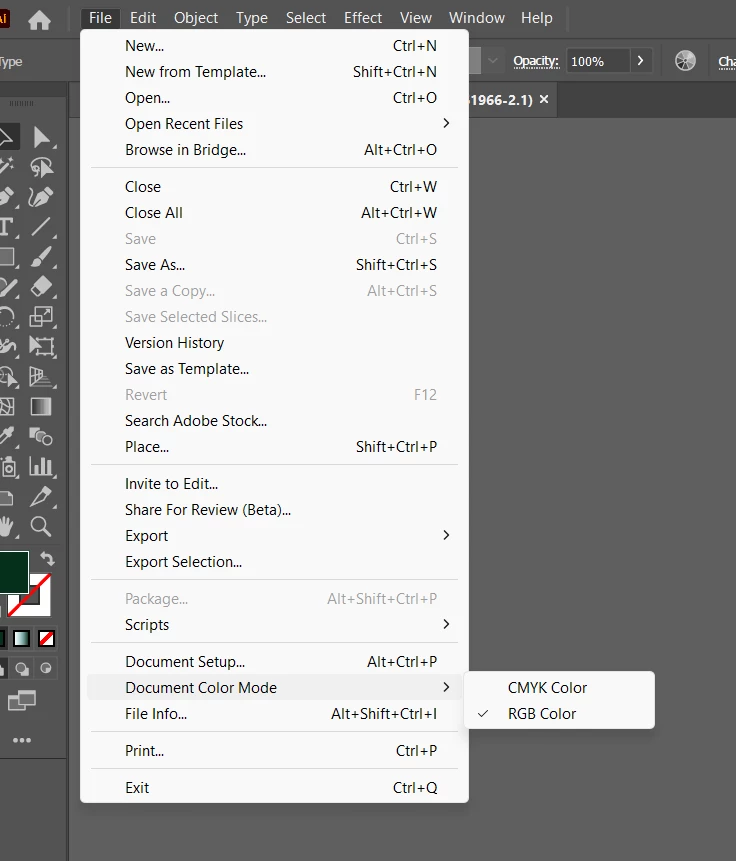
Task: Click the Opacity 100% input field
Action: [x=598, y=61]
